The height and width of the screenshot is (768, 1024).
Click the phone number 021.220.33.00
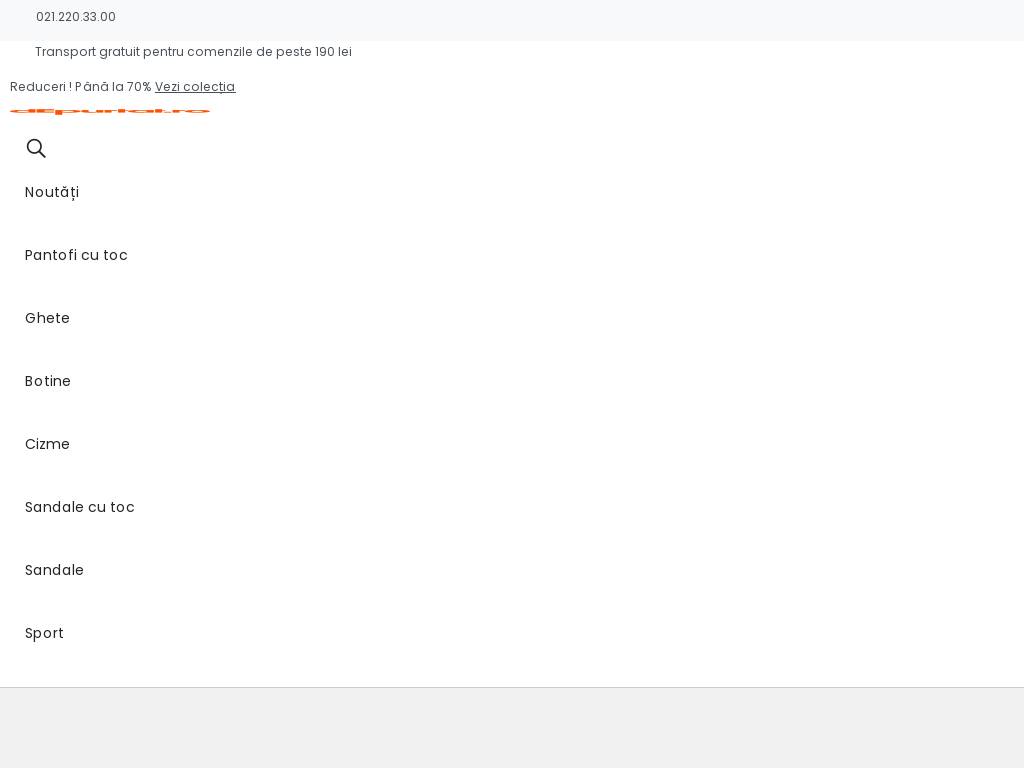click(x=76, y=17)
